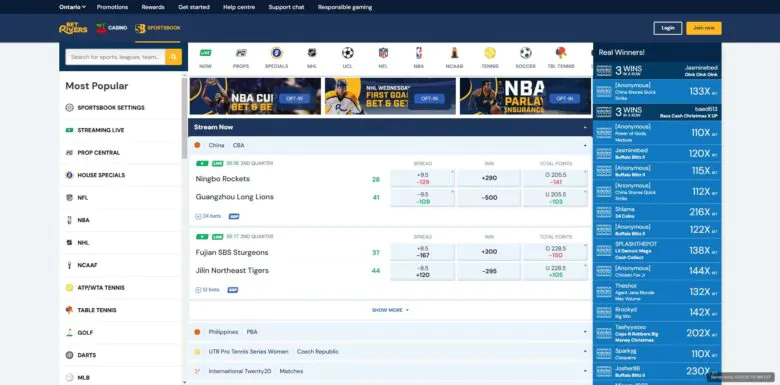Click the Login button
Image resolution: width=780 pixels, height=385 pixels.
click(x=668, y=28)
